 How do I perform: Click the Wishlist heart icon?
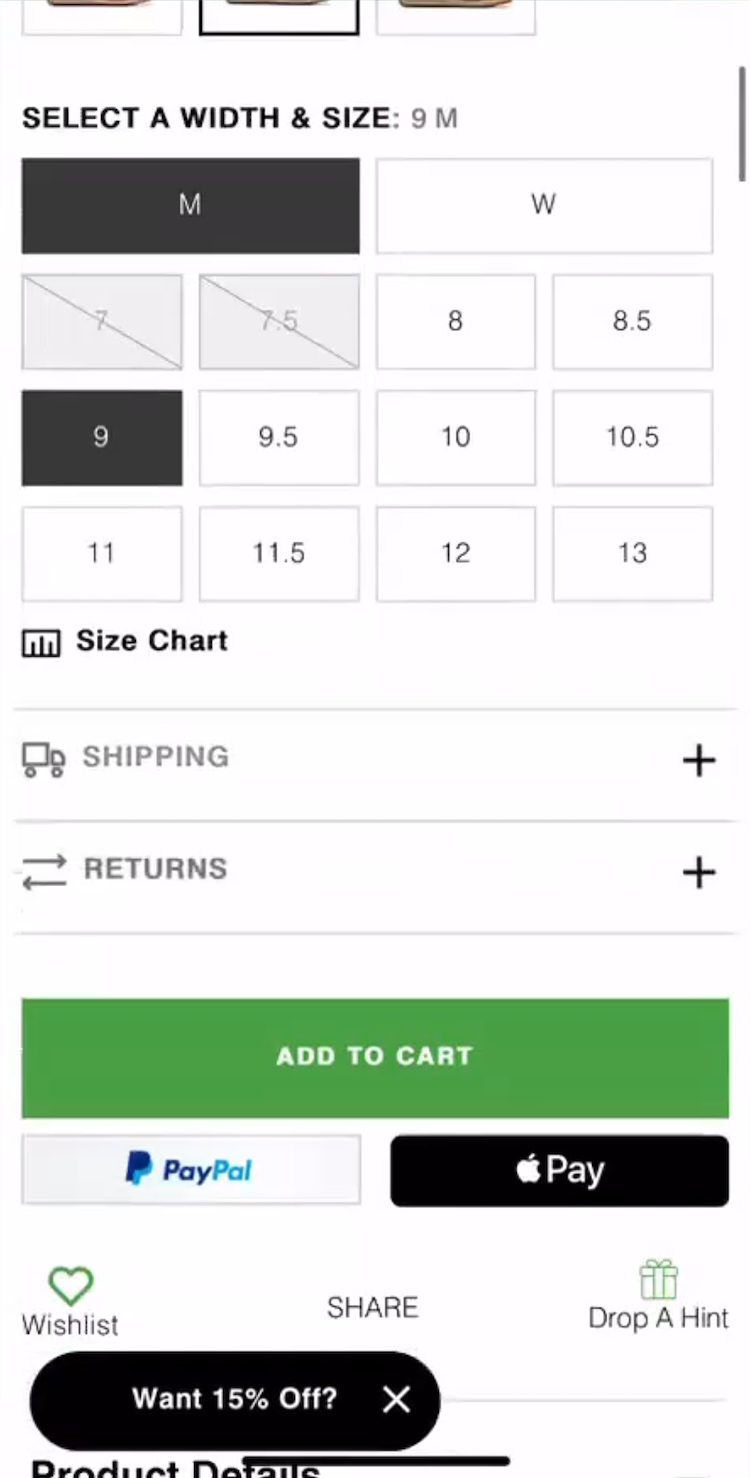(x=71, y=1286)
